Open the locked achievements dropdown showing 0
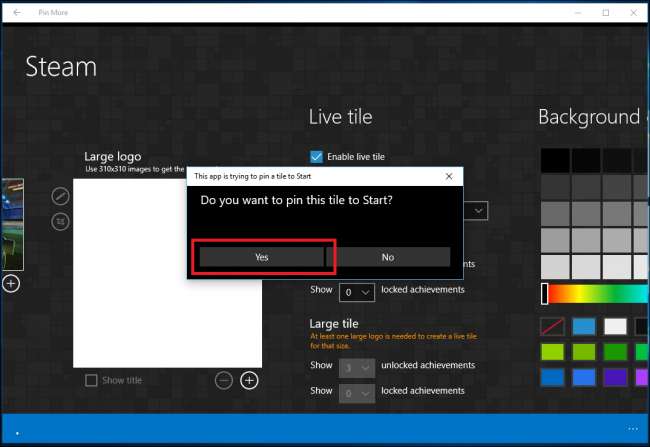This screenshot has height=447, width=650. pyautogui.click(x=357, y=292)
